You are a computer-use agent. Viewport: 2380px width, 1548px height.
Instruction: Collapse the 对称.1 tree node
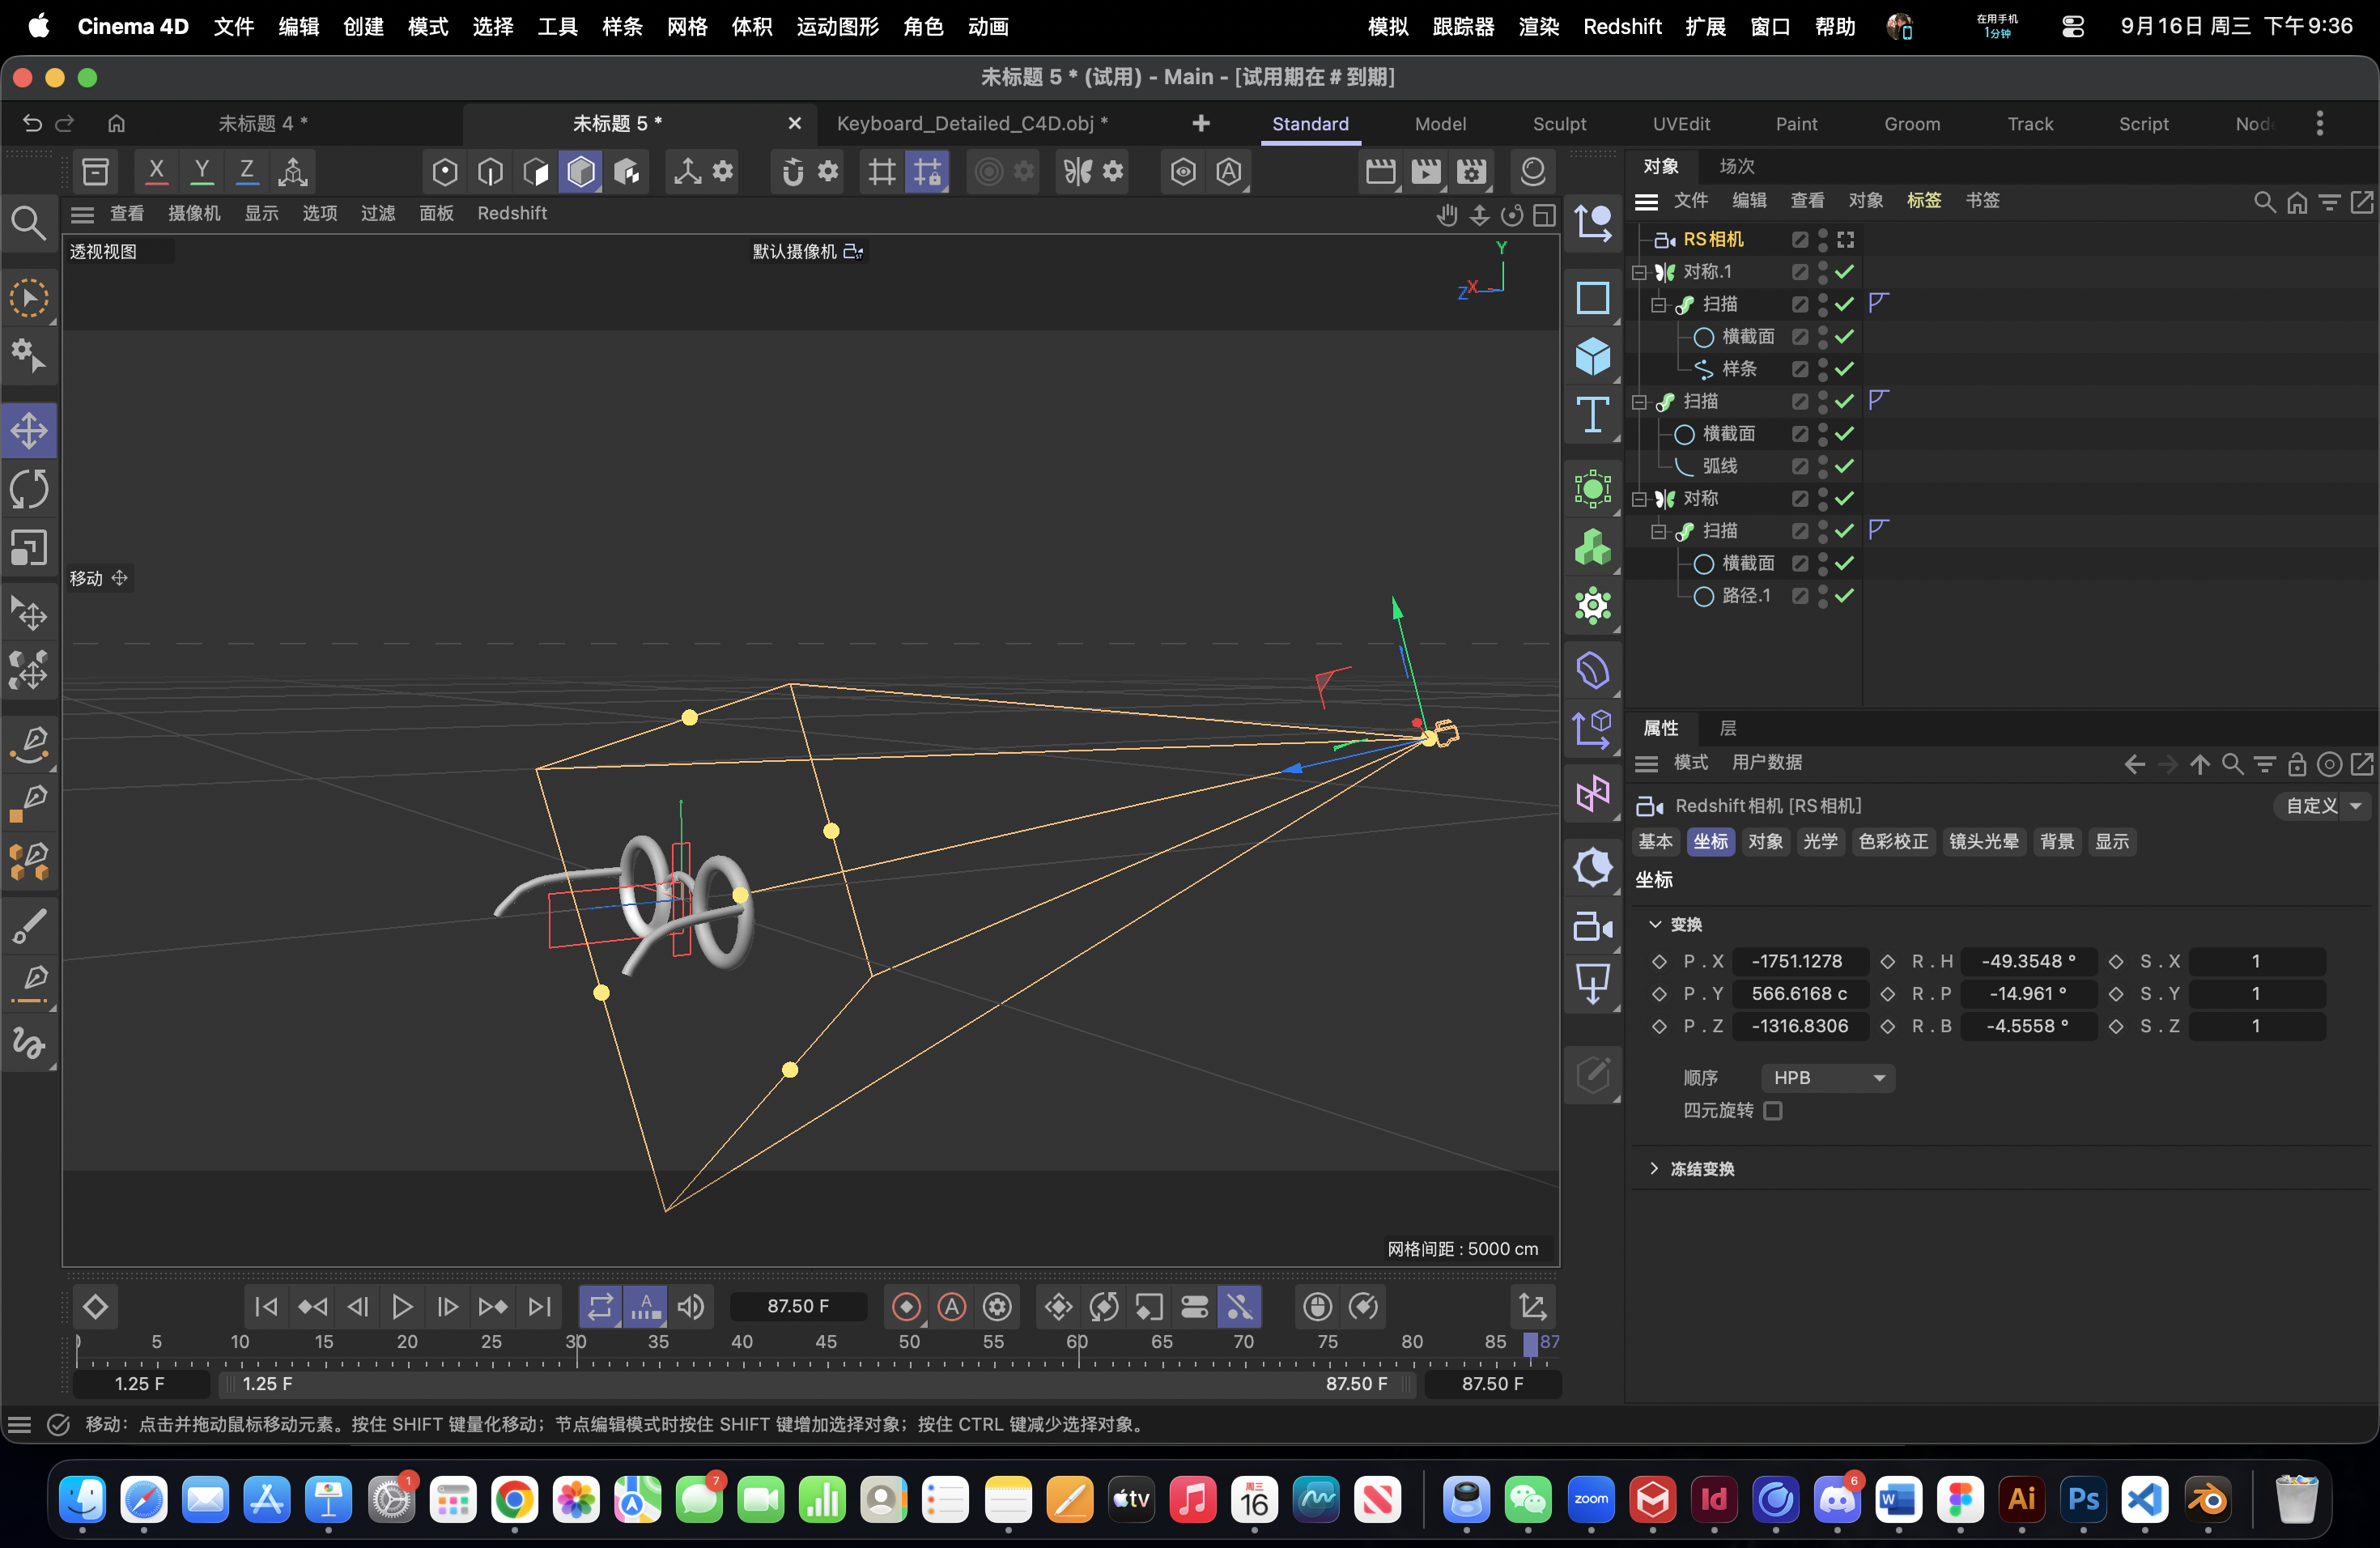click(x=1639, y=272)
